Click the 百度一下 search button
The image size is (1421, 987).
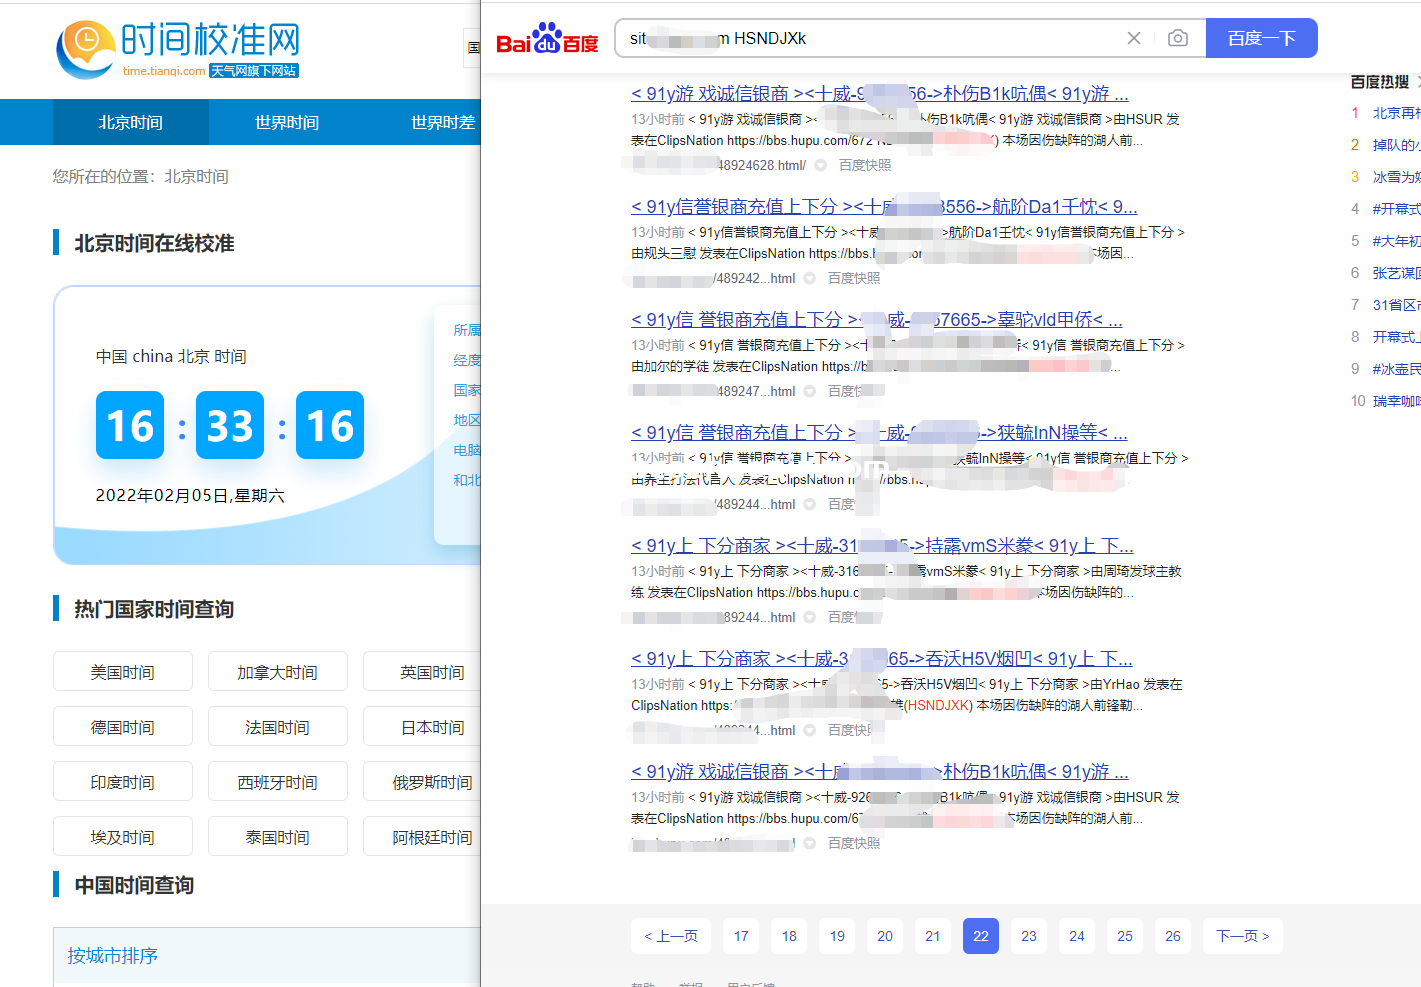[x=1260, y=38]
